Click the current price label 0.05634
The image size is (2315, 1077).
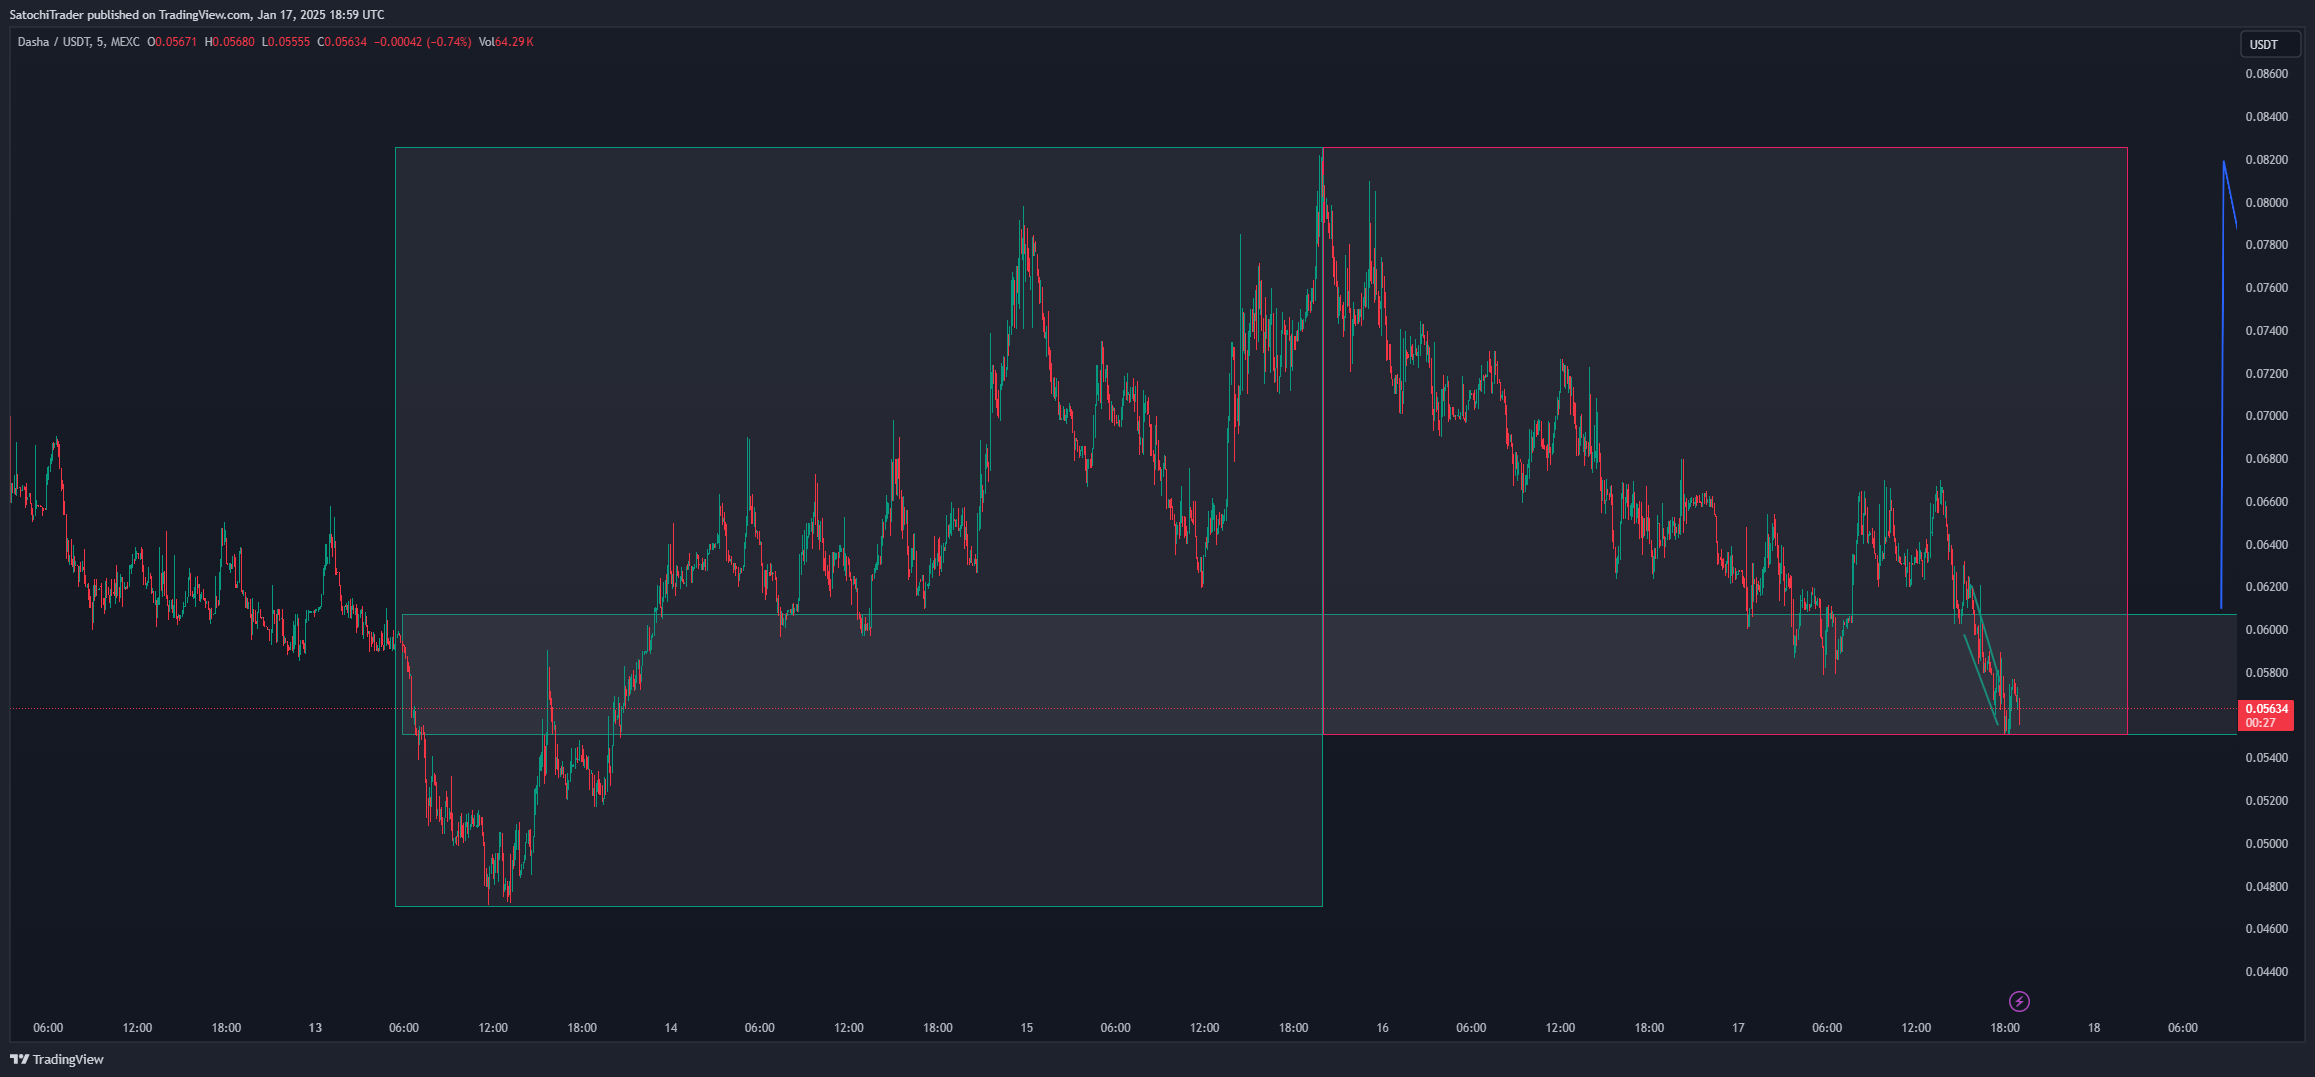click(x=2266, y=709)
